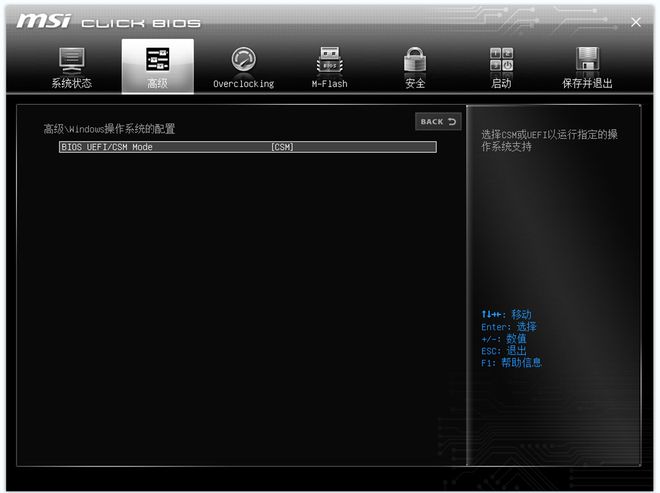Go to the M-Flash tab label

[329, 84]
